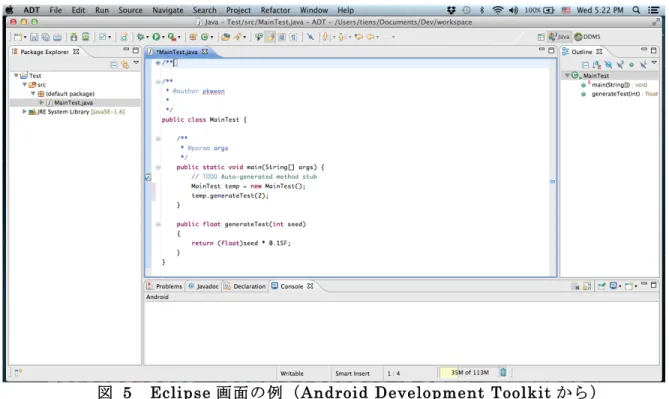Screen dimensions: 669x399
Task: Open Outline view menu triangle
Action: [654, 63]
